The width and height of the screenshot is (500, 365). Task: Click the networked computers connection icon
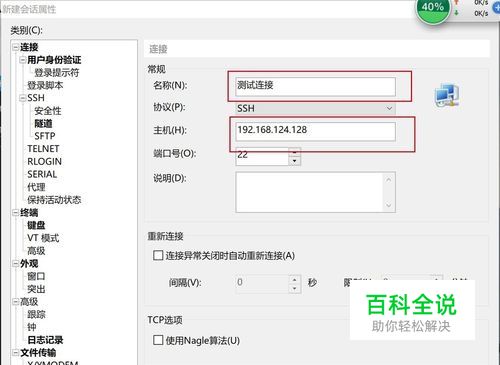447,96
